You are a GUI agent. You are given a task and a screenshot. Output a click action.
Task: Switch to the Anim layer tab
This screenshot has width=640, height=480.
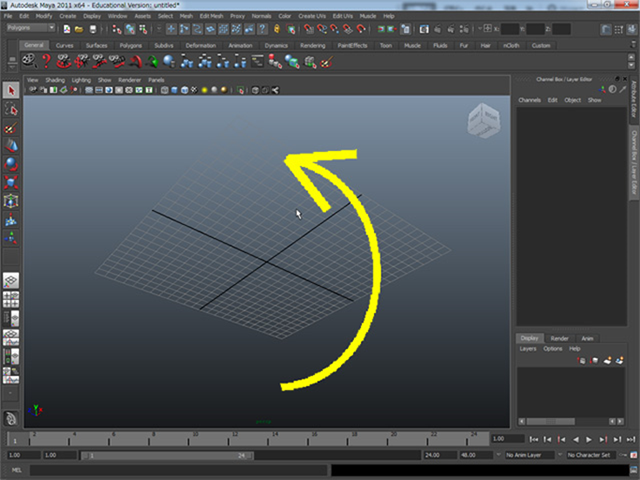[587, 338]
